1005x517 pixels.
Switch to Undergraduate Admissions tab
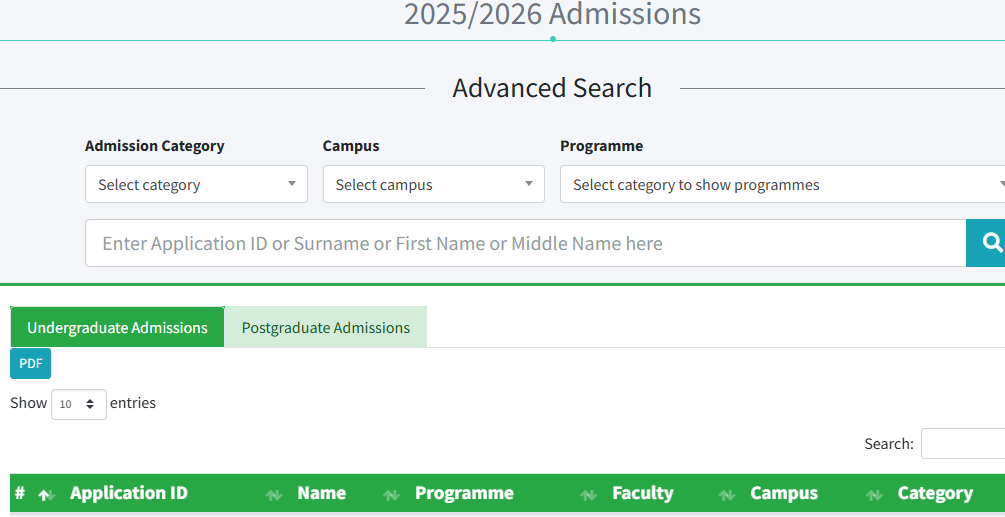click(x=117, y=327)
